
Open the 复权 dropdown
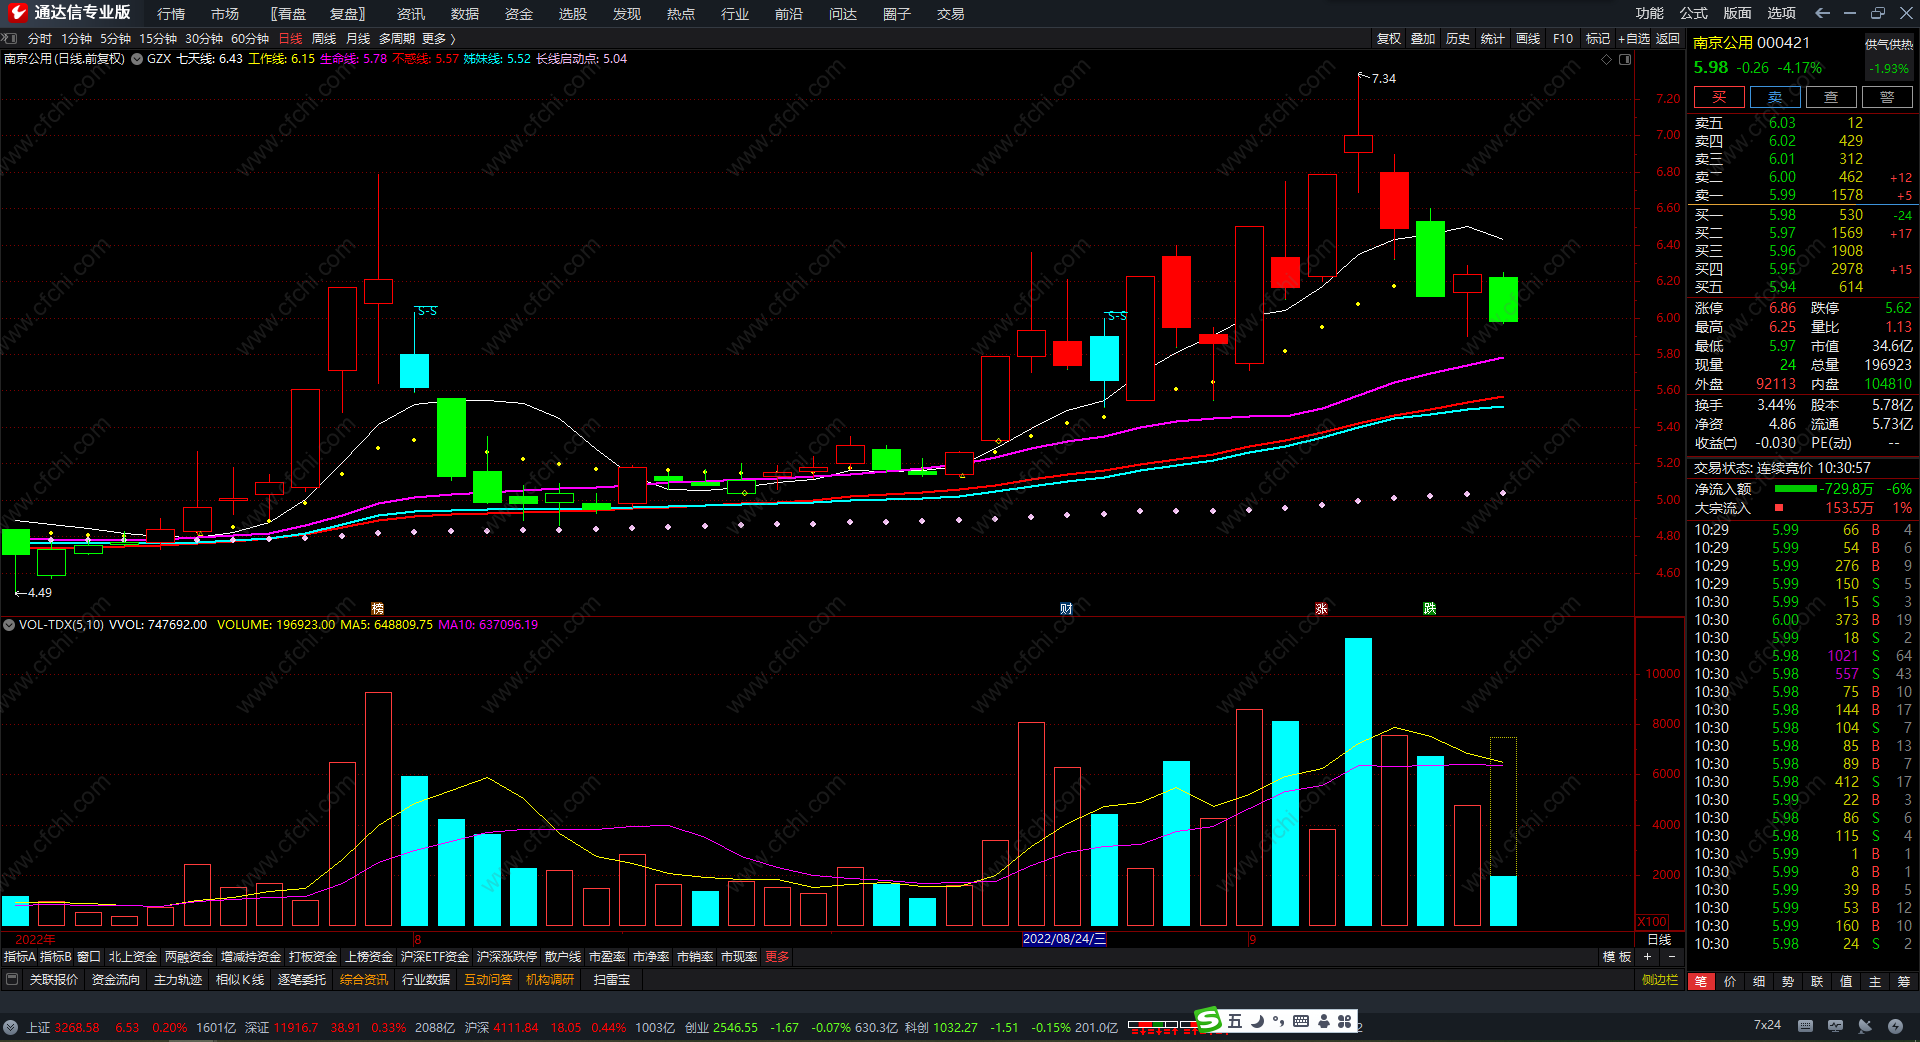(1389, 39)
